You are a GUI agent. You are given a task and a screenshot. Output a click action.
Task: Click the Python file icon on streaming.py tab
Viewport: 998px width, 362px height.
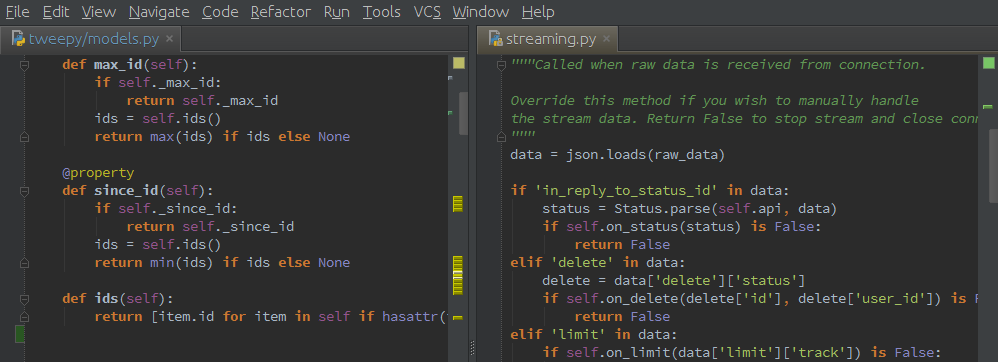[x=495, y=38]
